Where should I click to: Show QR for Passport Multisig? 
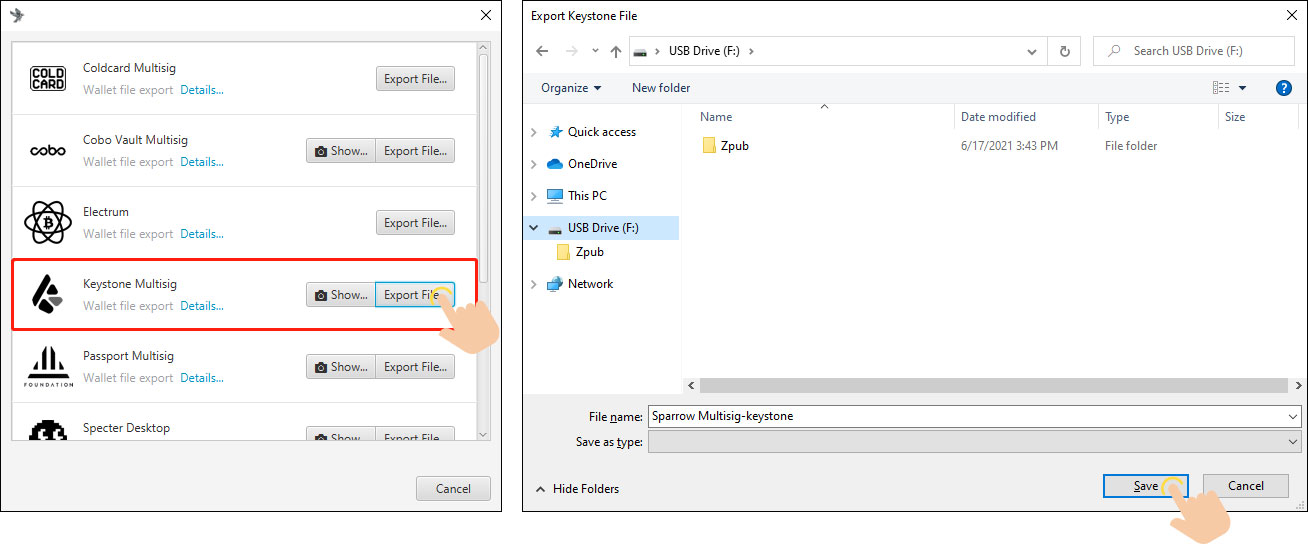pyautogui.click(x=340, y=367)
